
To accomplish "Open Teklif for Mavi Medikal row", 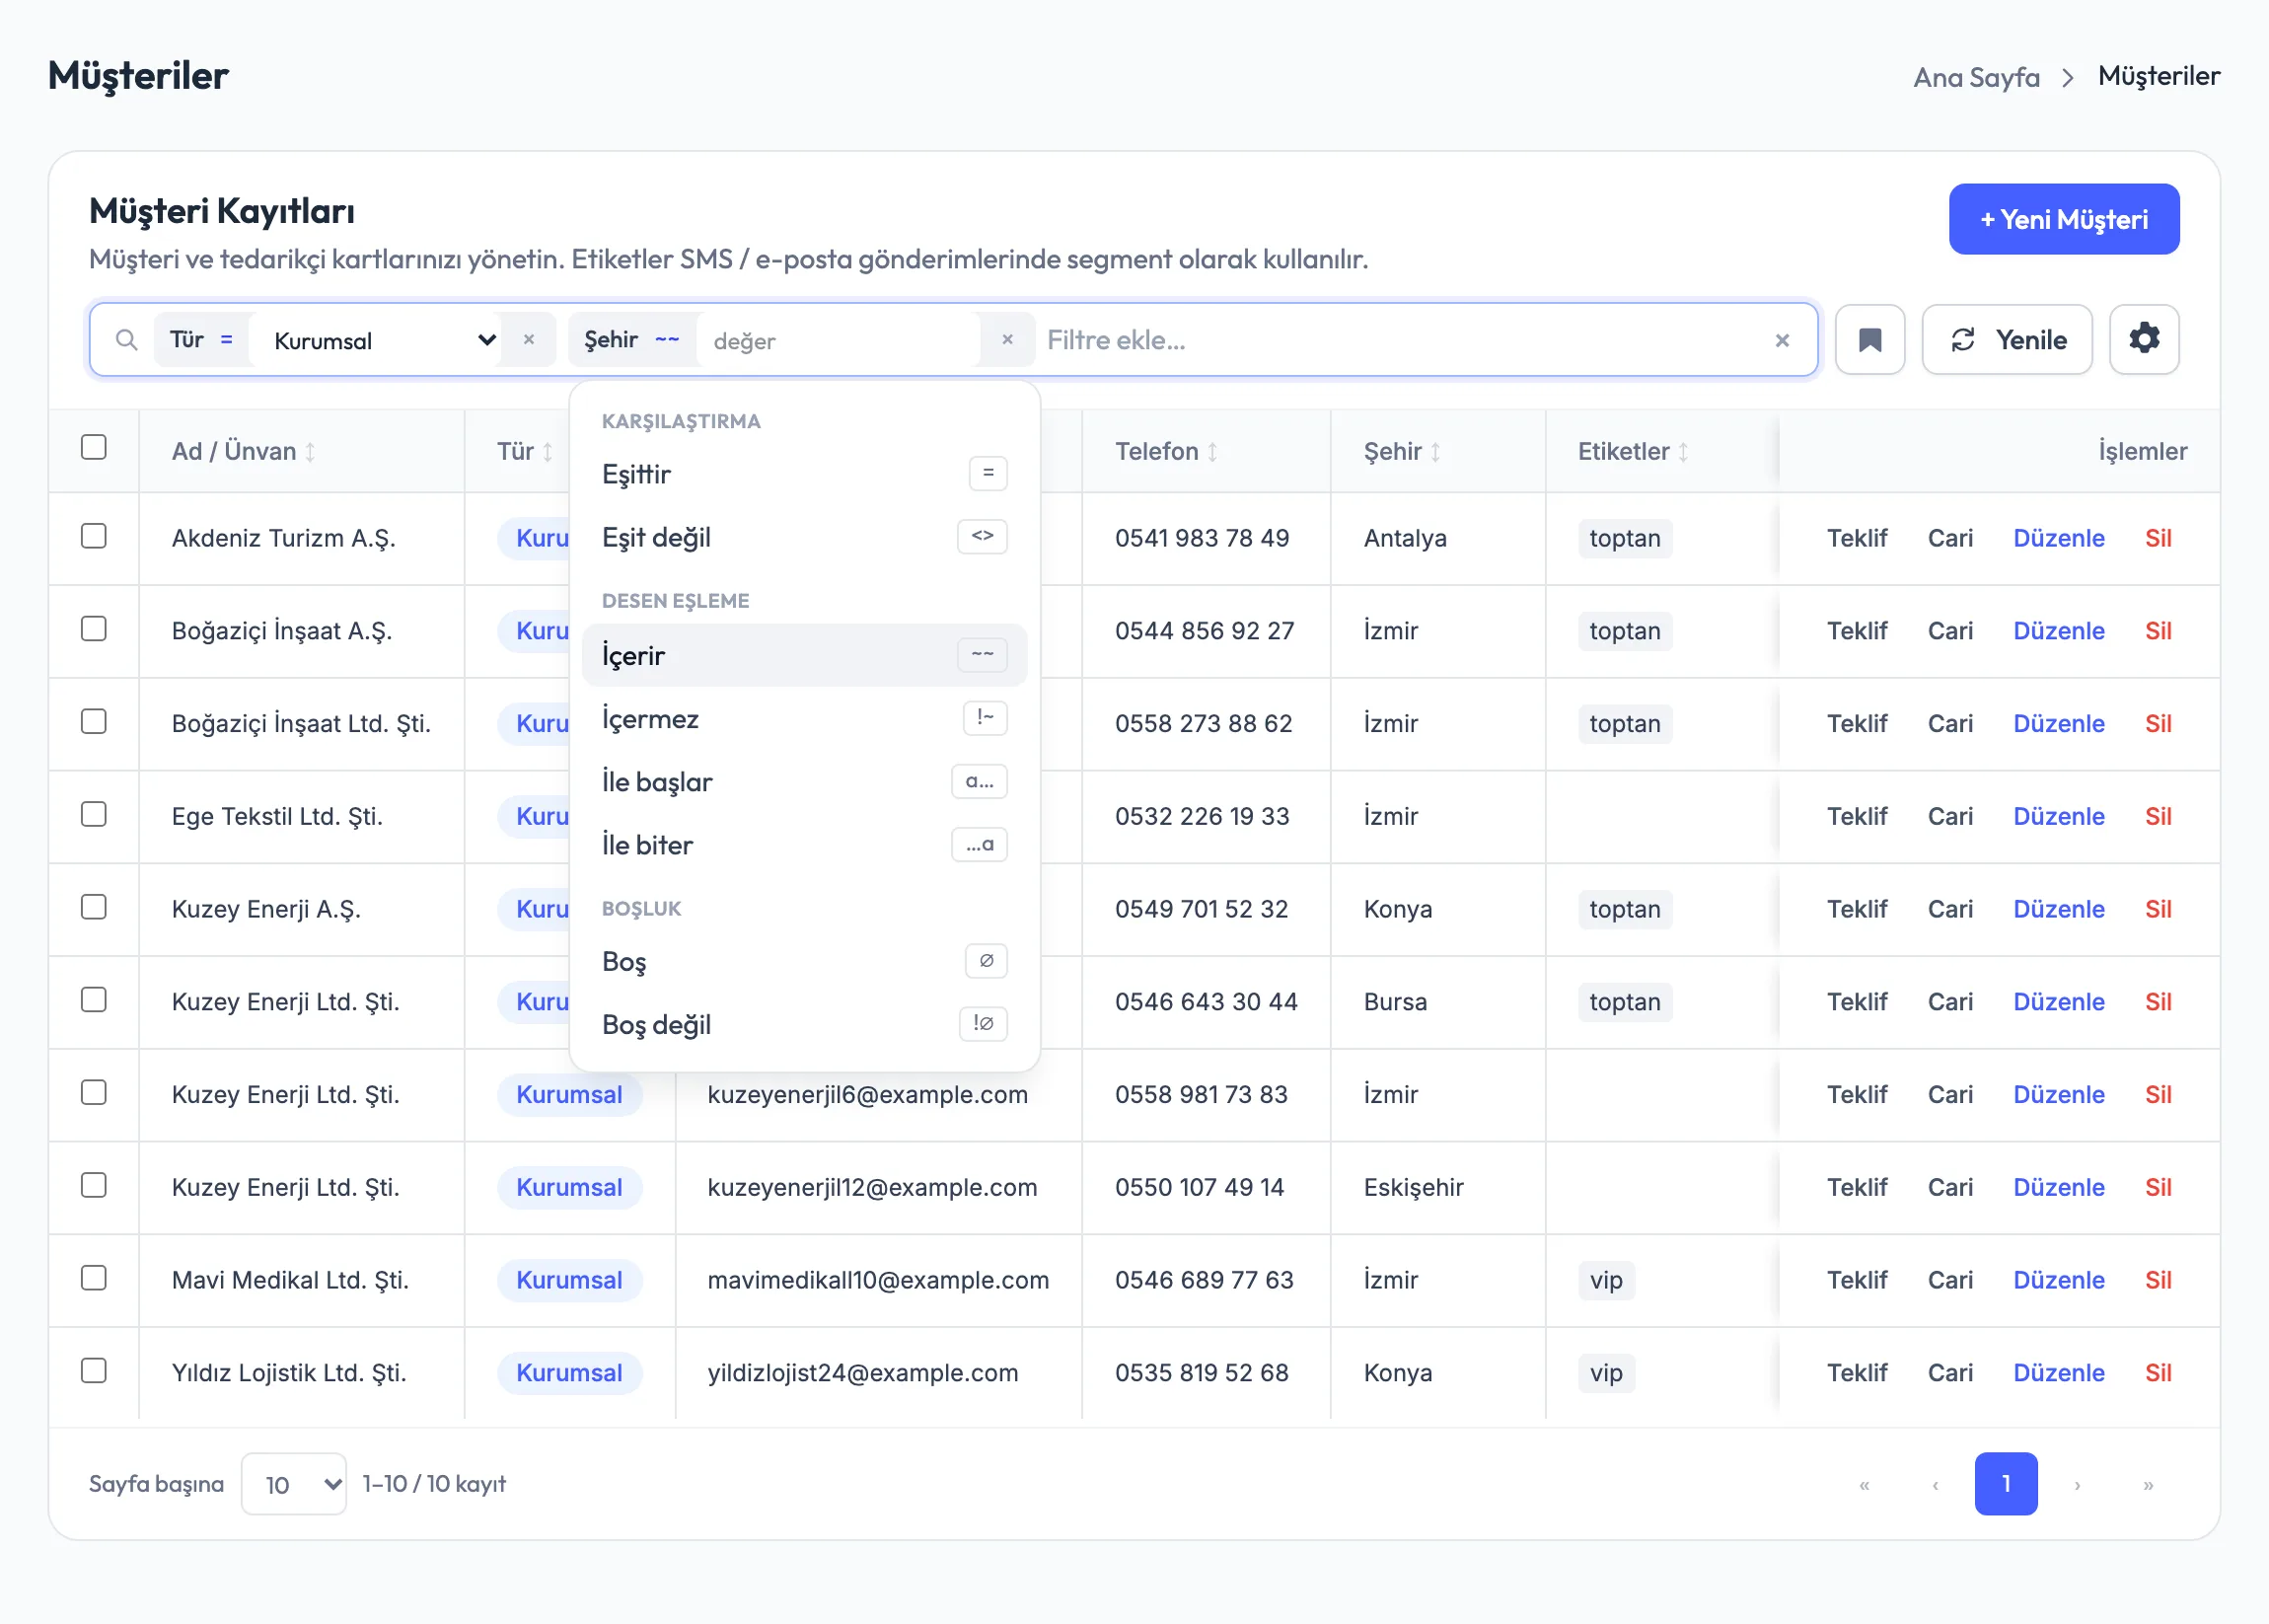I will (x=1857, y=1280).
